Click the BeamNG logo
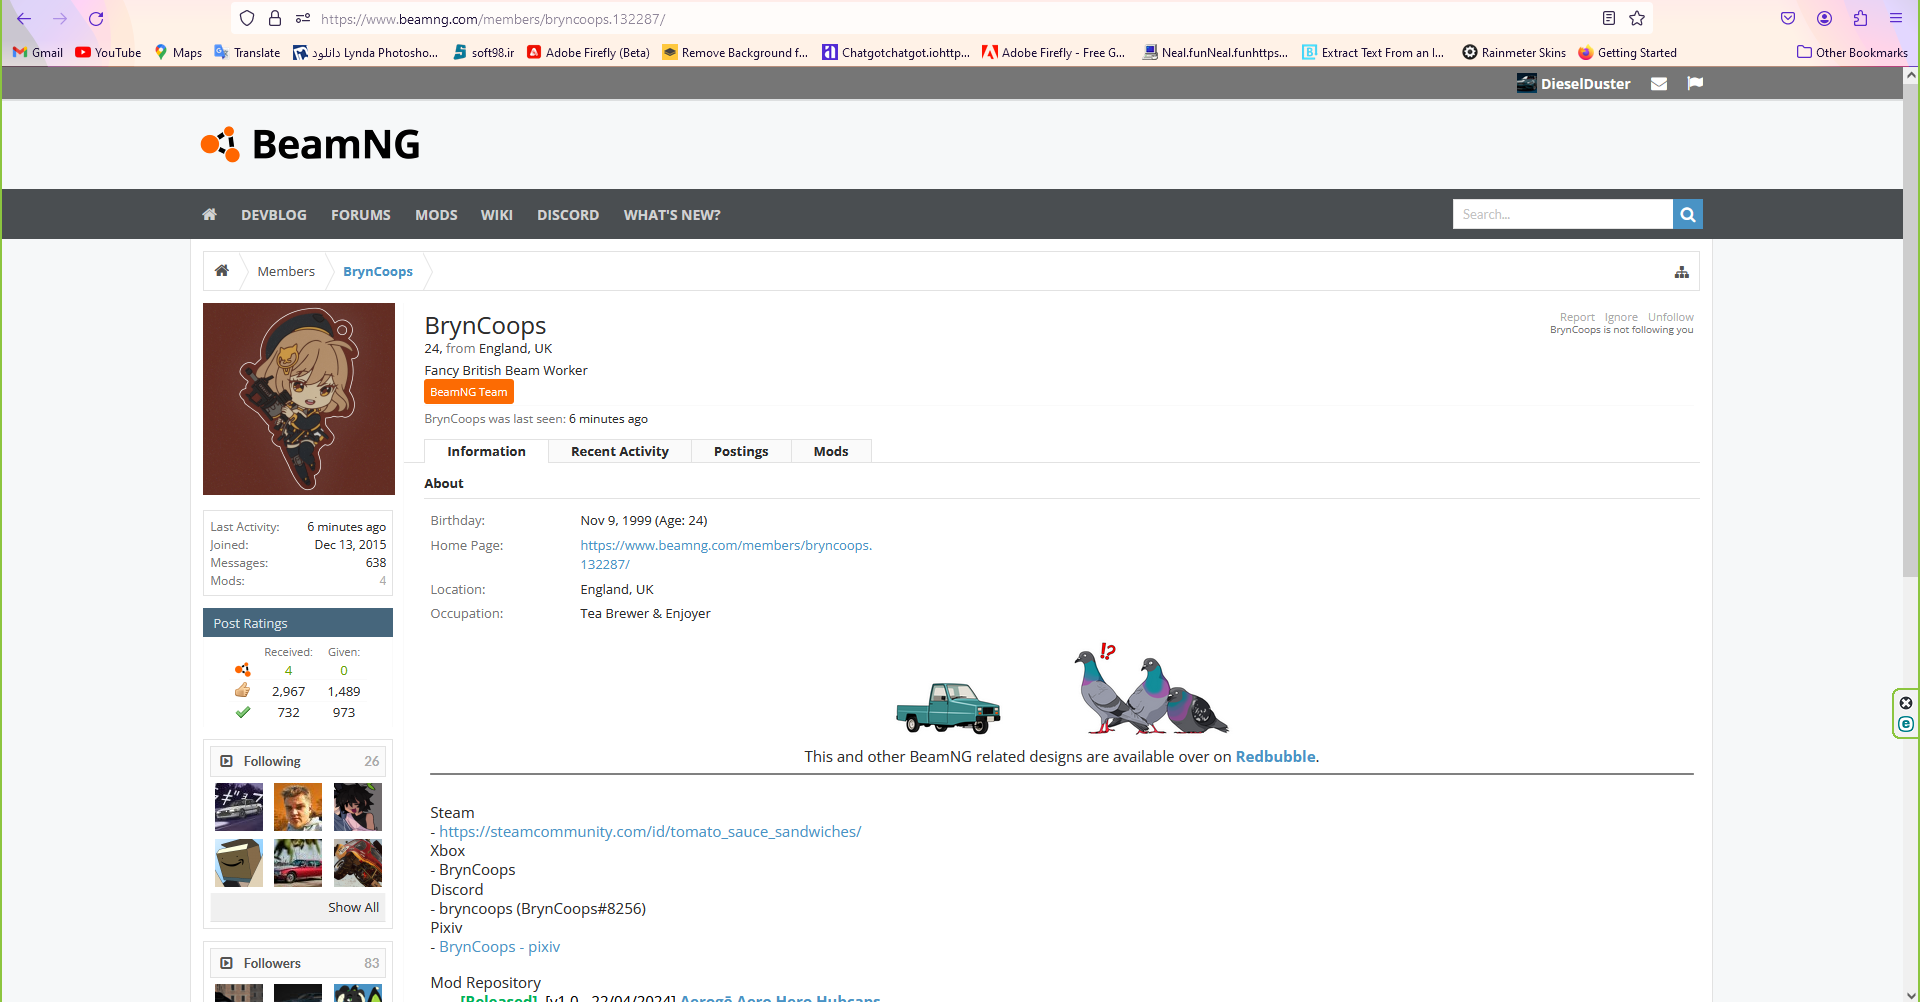This screenshot has height=1002, width=1920. pyautogui.click(x=310, y=144)
